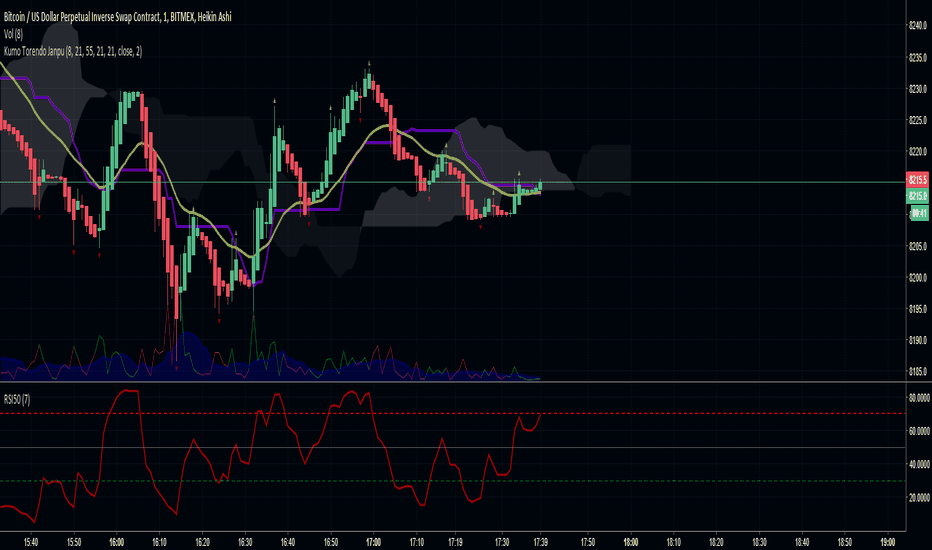The width and height of the screenshot is (932, 550).
Task: Click the 8205.0 price axis label
Action: (x=918, y=246)
